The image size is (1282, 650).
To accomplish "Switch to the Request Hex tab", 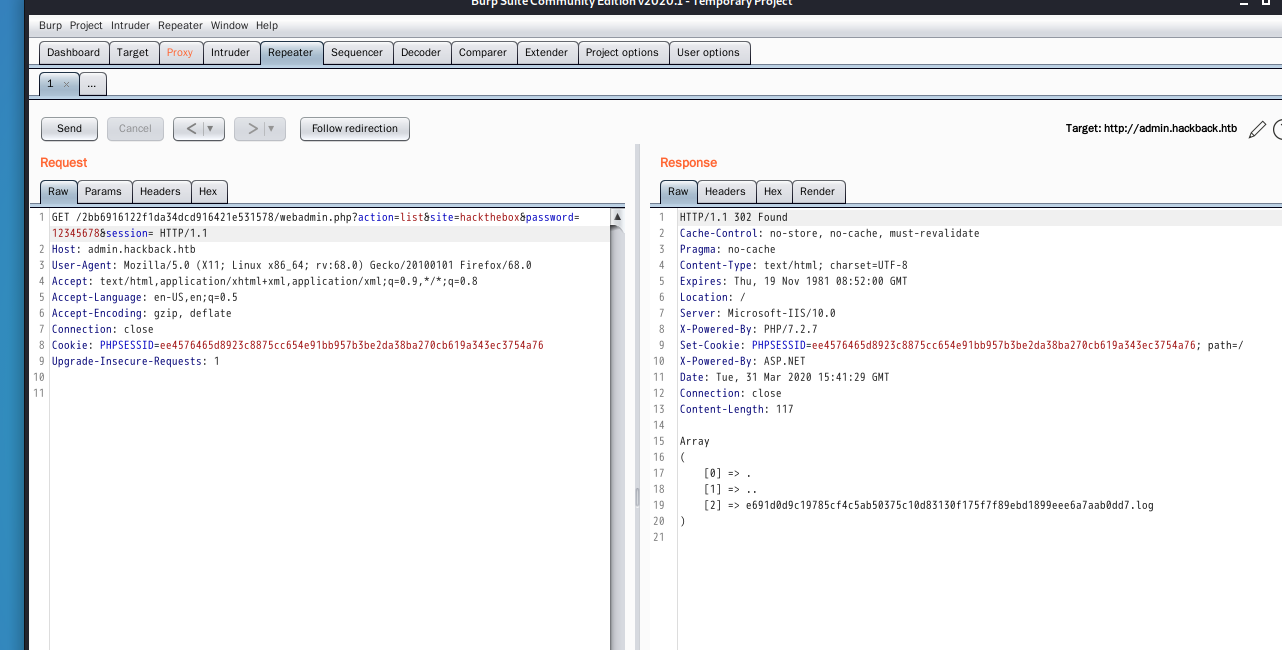I will tap(208, 191).
